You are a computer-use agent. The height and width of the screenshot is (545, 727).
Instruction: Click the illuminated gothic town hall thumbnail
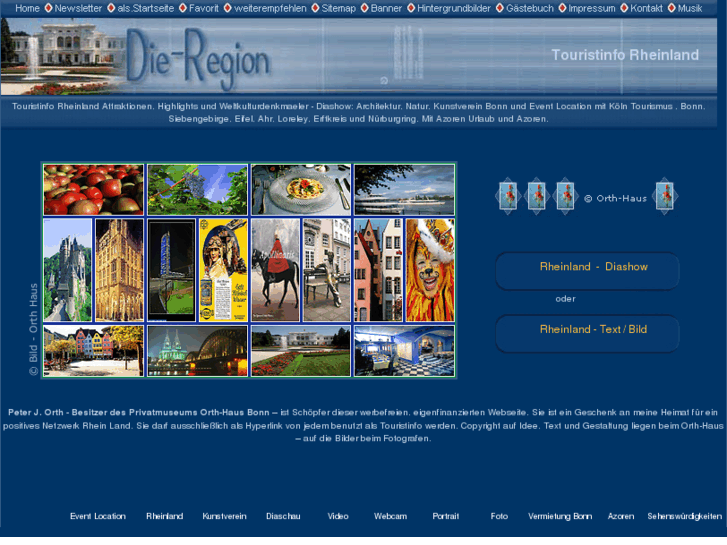(120, 270)
